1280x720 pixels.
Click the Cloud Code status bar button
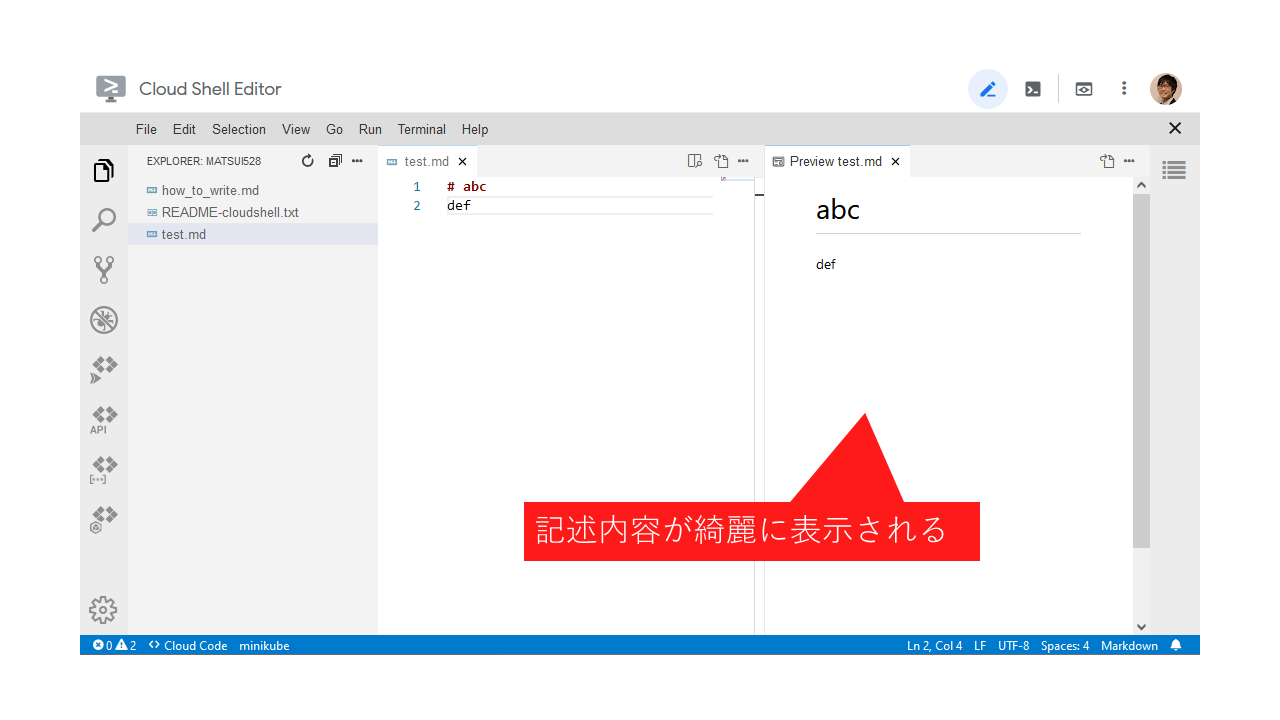tap(188, 646)
